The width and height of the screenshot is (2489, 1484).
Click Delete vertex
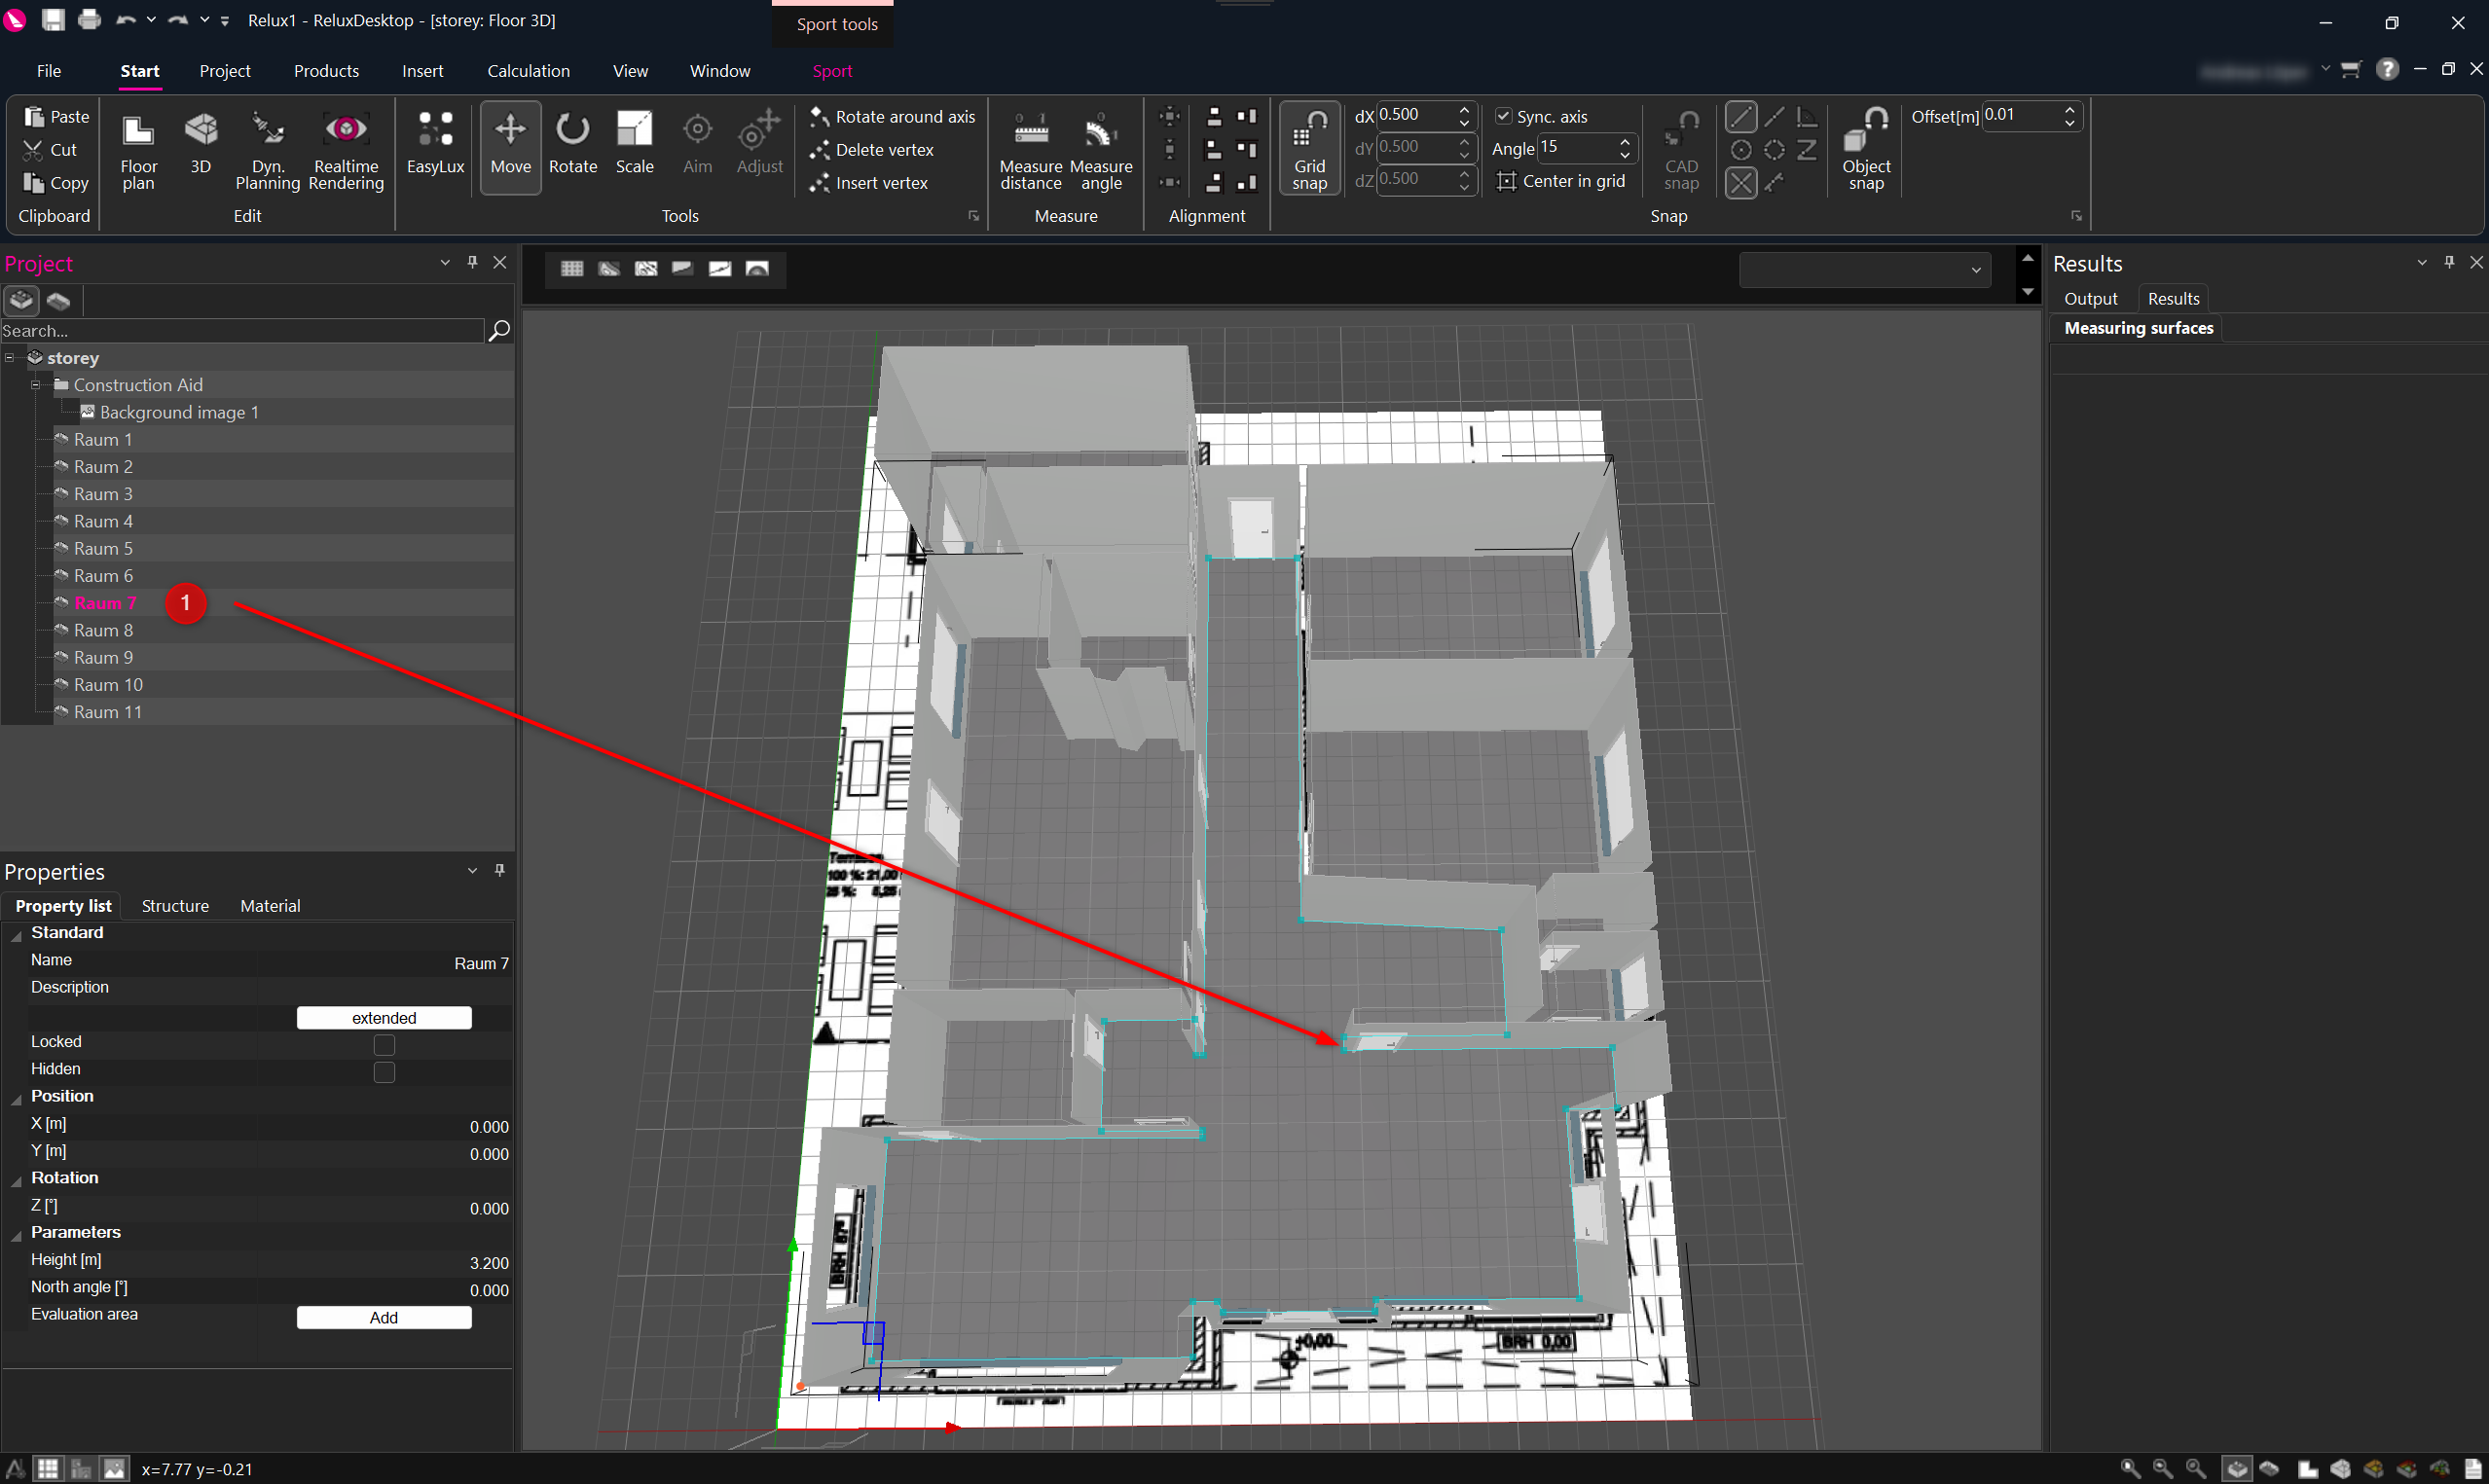point(871,150)
